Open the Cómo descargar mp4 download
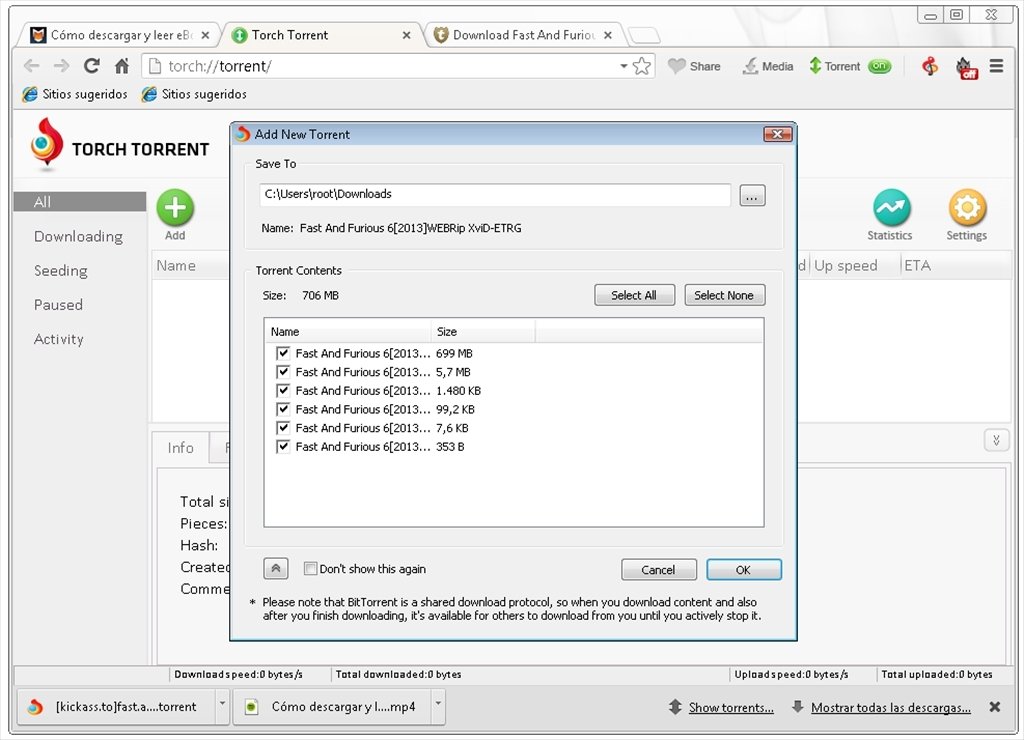This screenshot has height=740, width=1024. [x=332, y=707]
